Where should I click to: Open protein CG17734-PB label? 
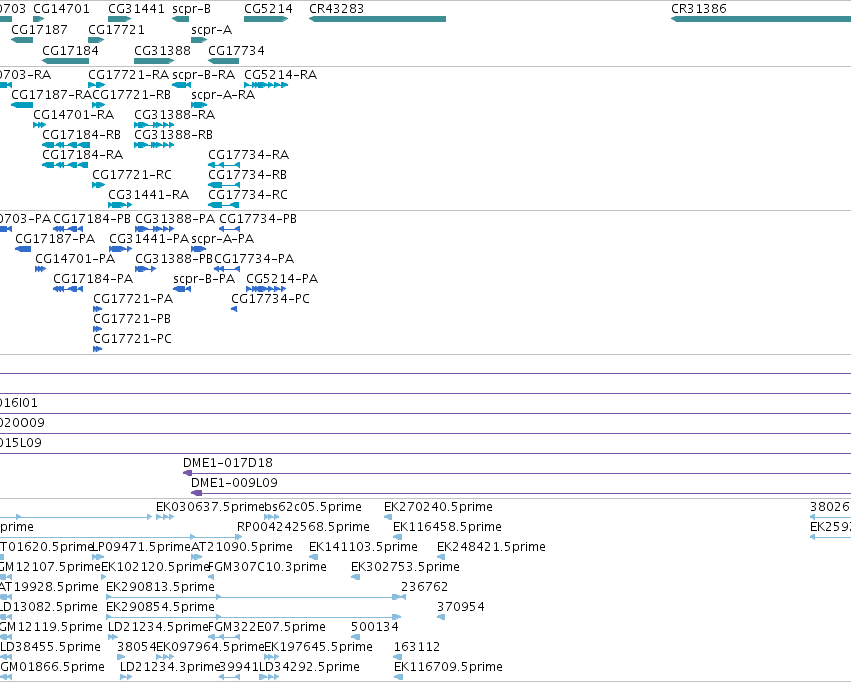[x=258, y=219]
